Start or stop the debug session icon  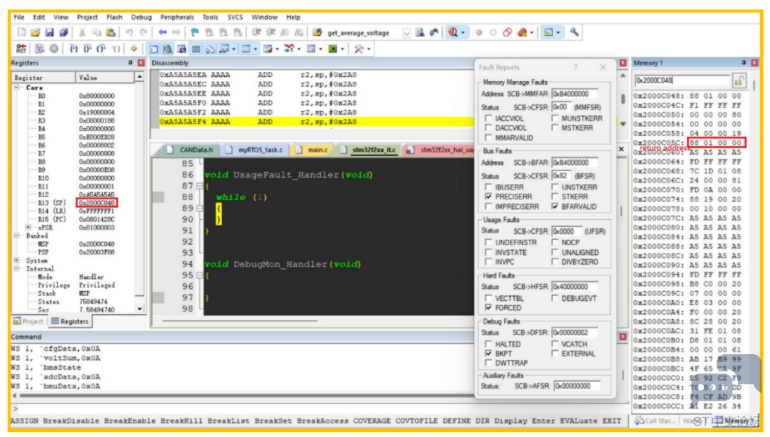click(453, 32)
